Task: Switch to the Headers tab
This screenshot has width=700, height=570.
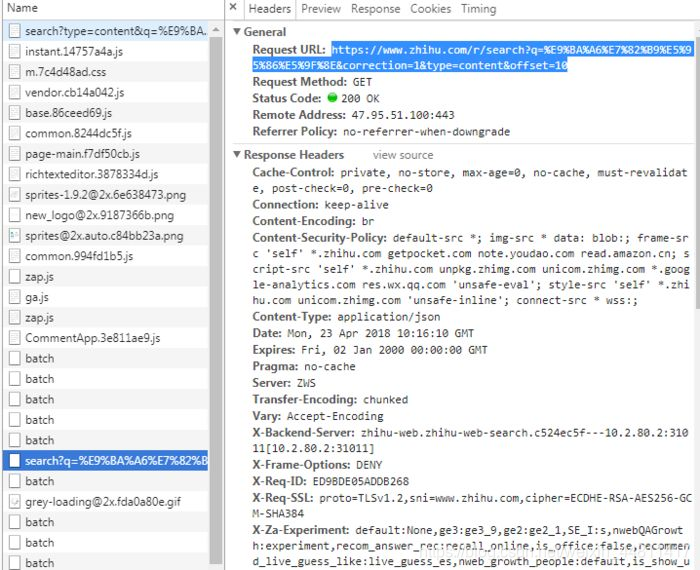Action: coord(270,9)
